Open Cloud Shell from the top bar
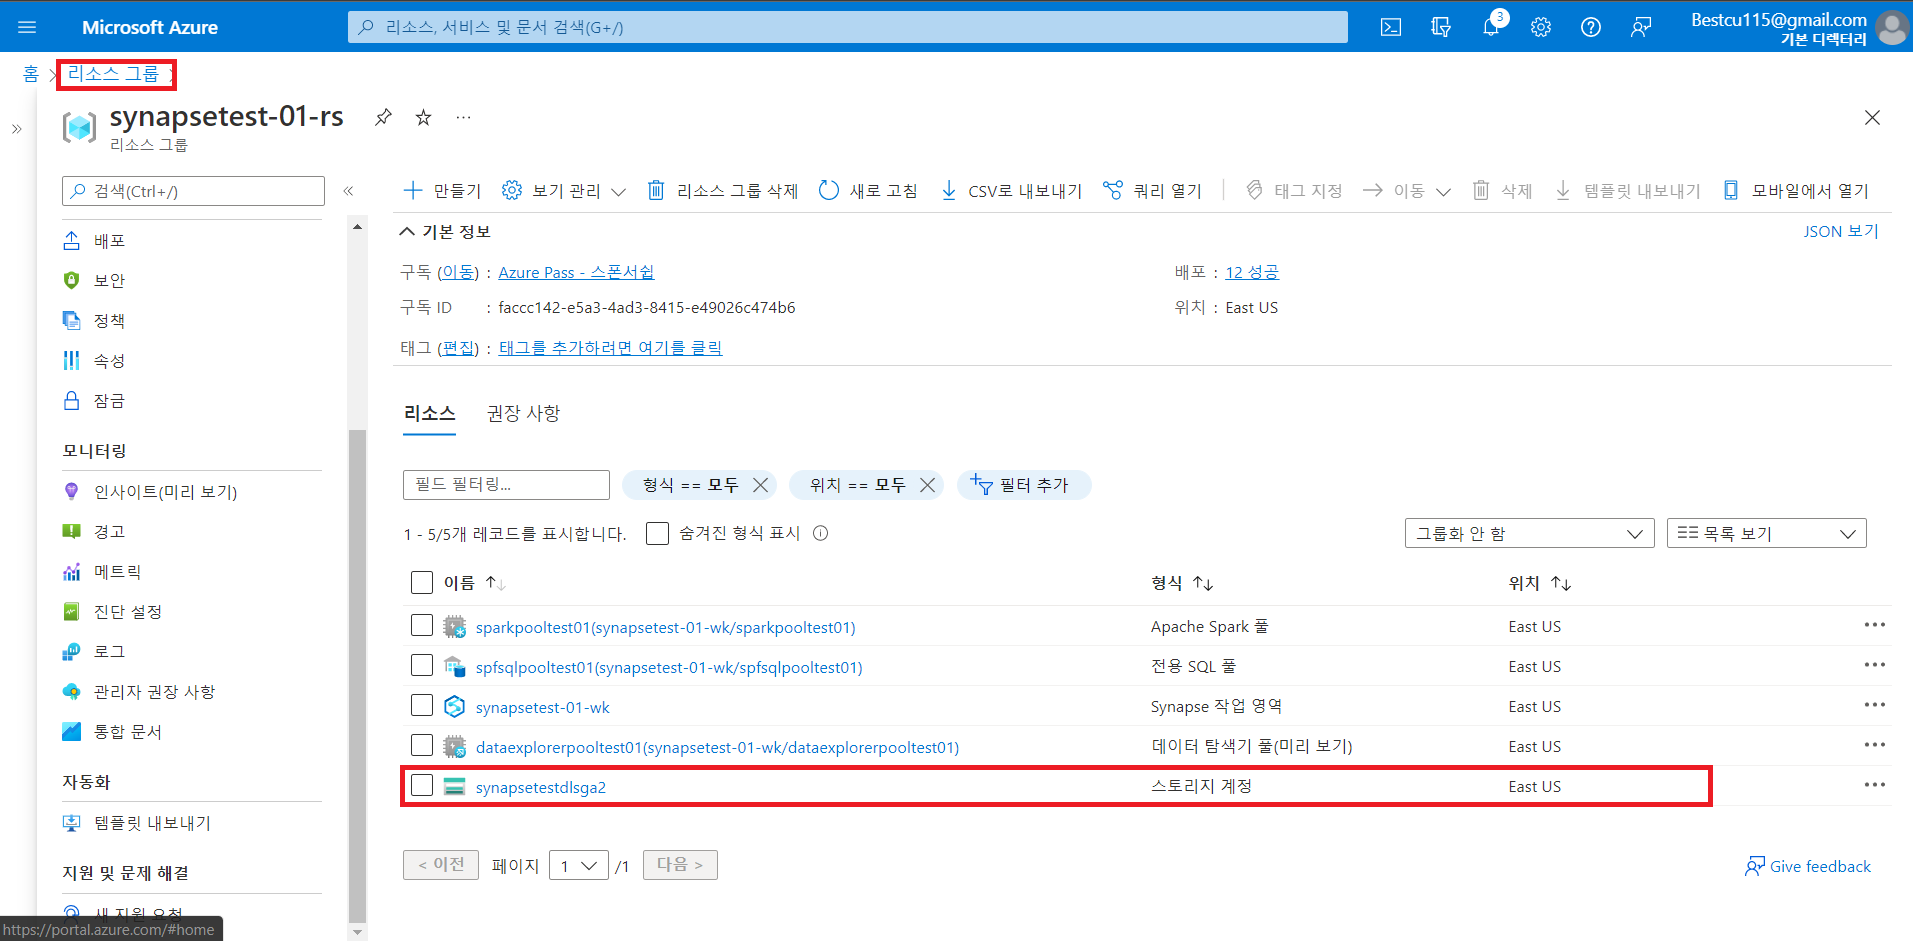The height and width of the screenshot is (941, 1913). (1391, 27)
